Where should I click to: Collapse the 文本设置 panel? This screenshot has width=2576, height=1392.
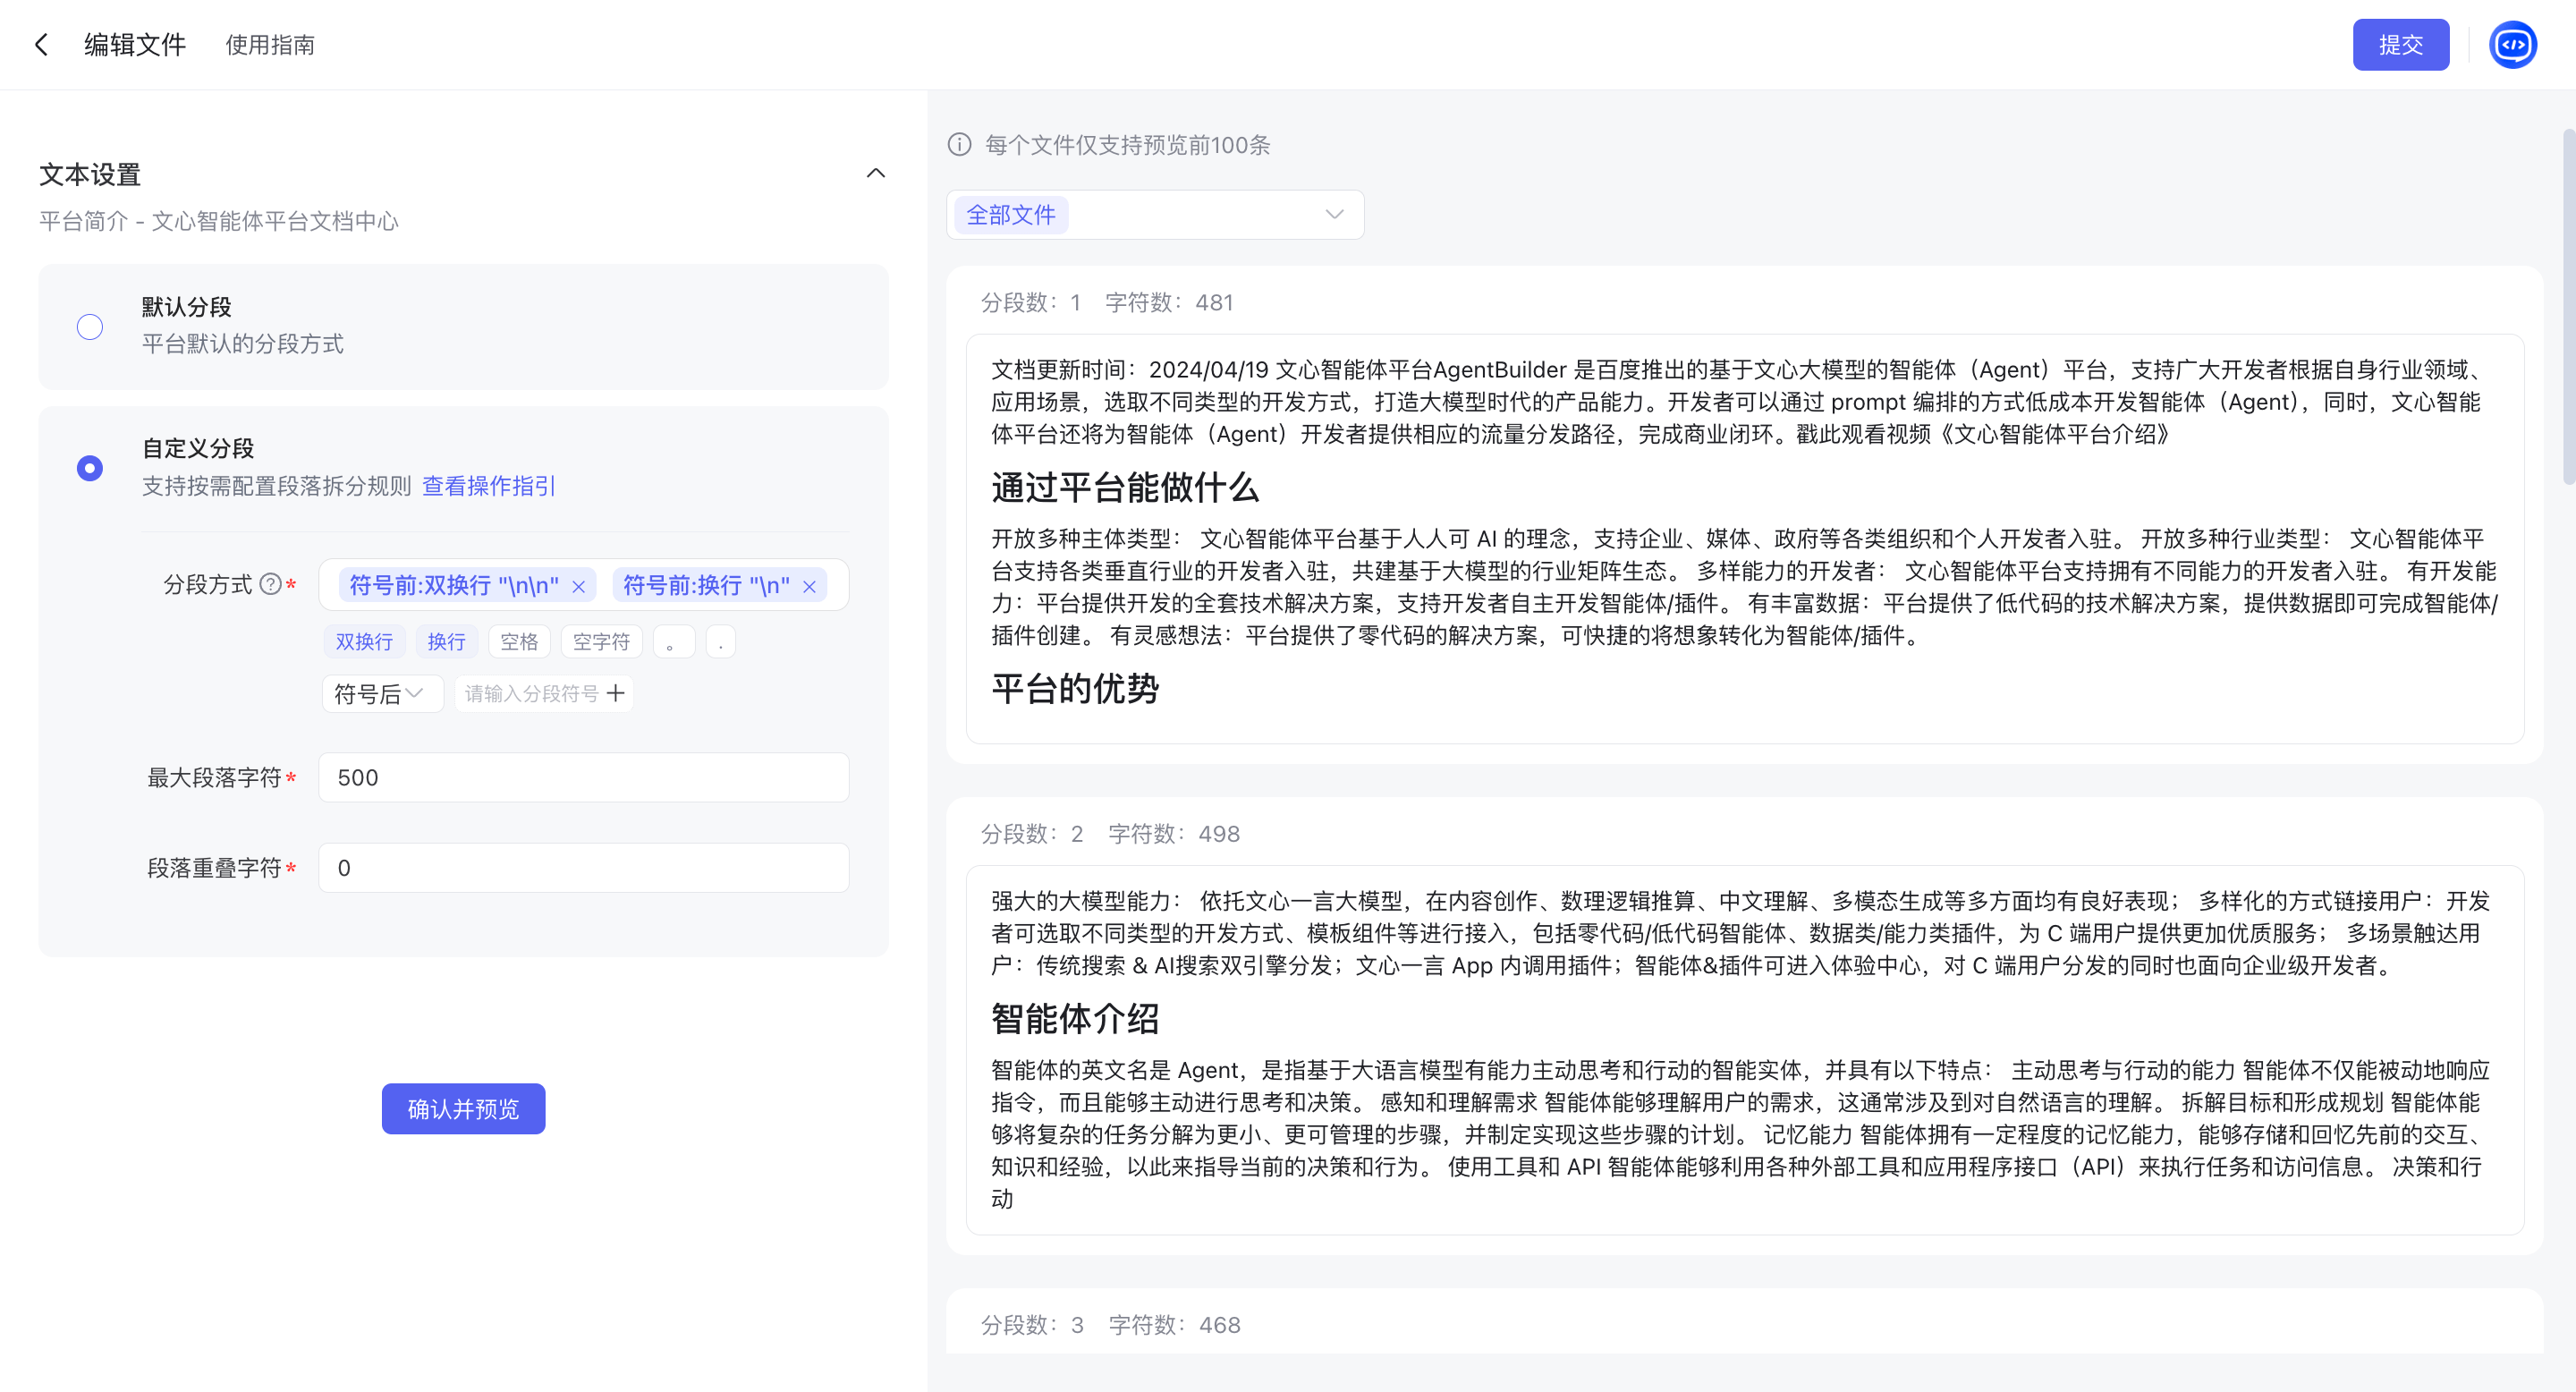click(877, 173)
